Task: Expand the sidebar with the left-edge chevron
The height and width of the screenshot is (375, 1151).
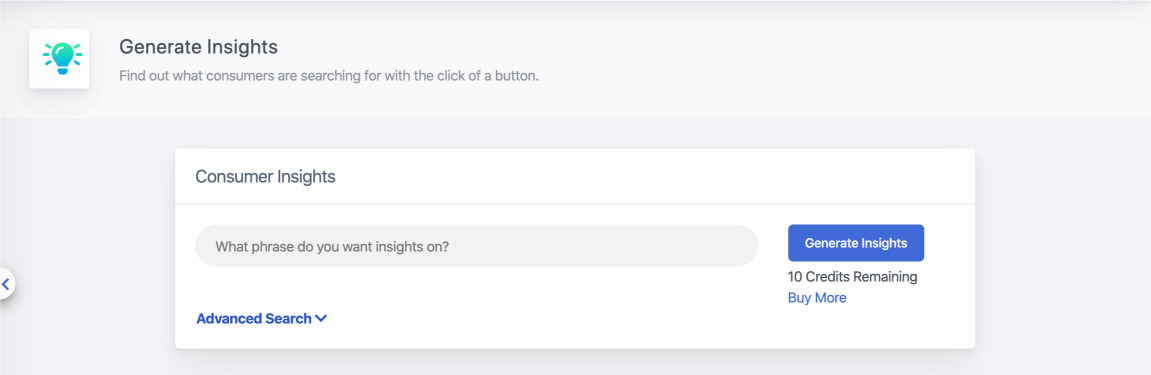Action: pyautogui.click(x=5, y=282)
